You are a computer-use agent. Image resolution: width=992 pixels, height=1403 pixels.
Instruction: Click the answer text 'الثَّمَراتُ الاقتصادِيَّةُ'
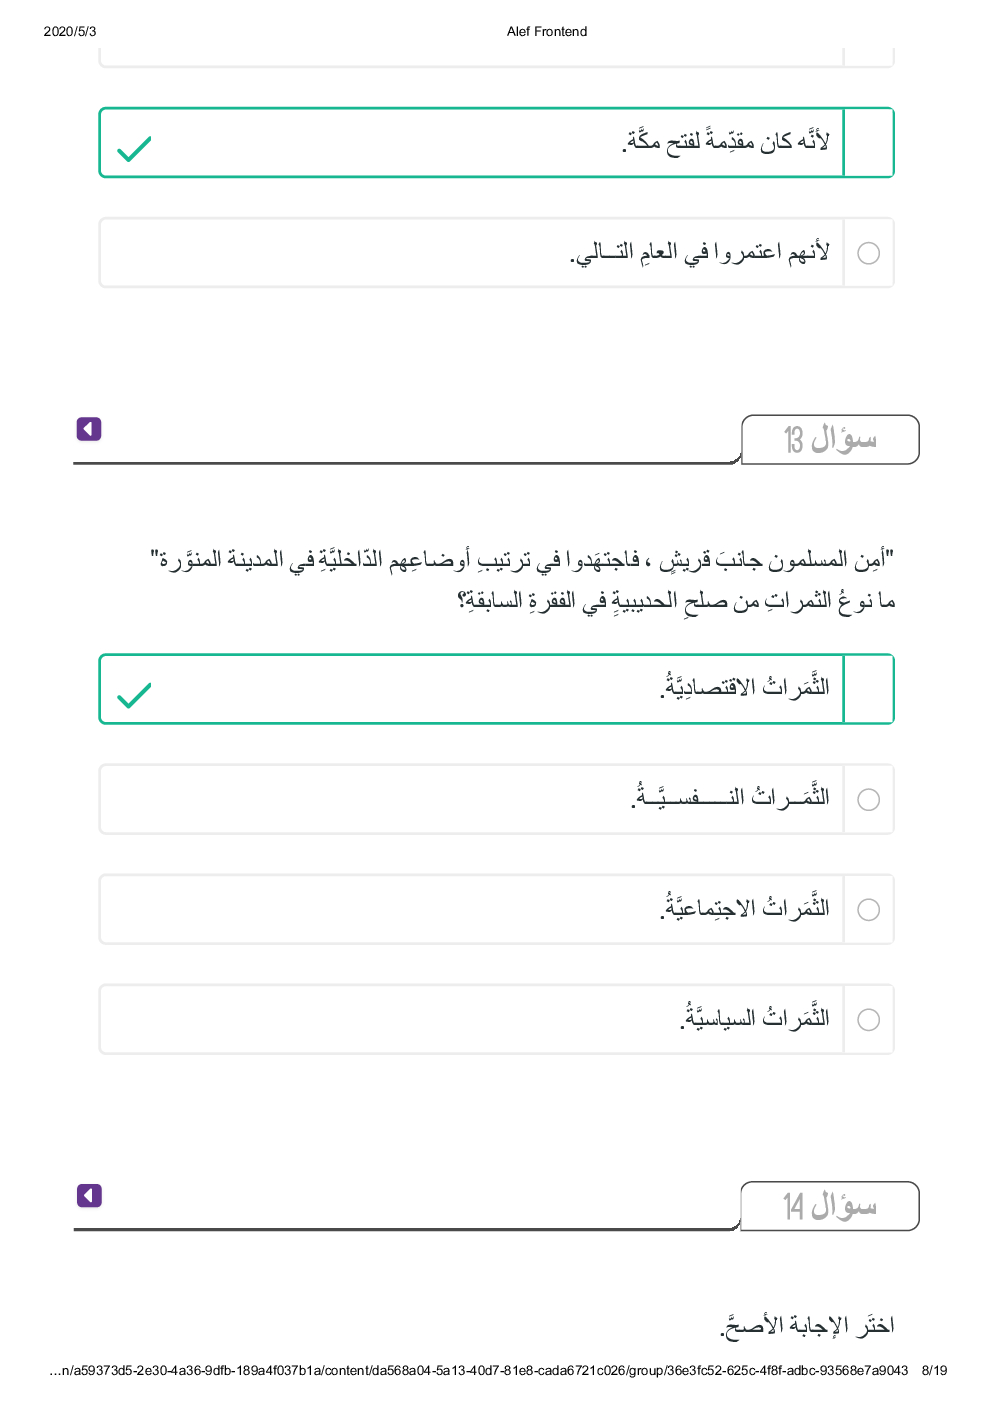pos(745,688)
